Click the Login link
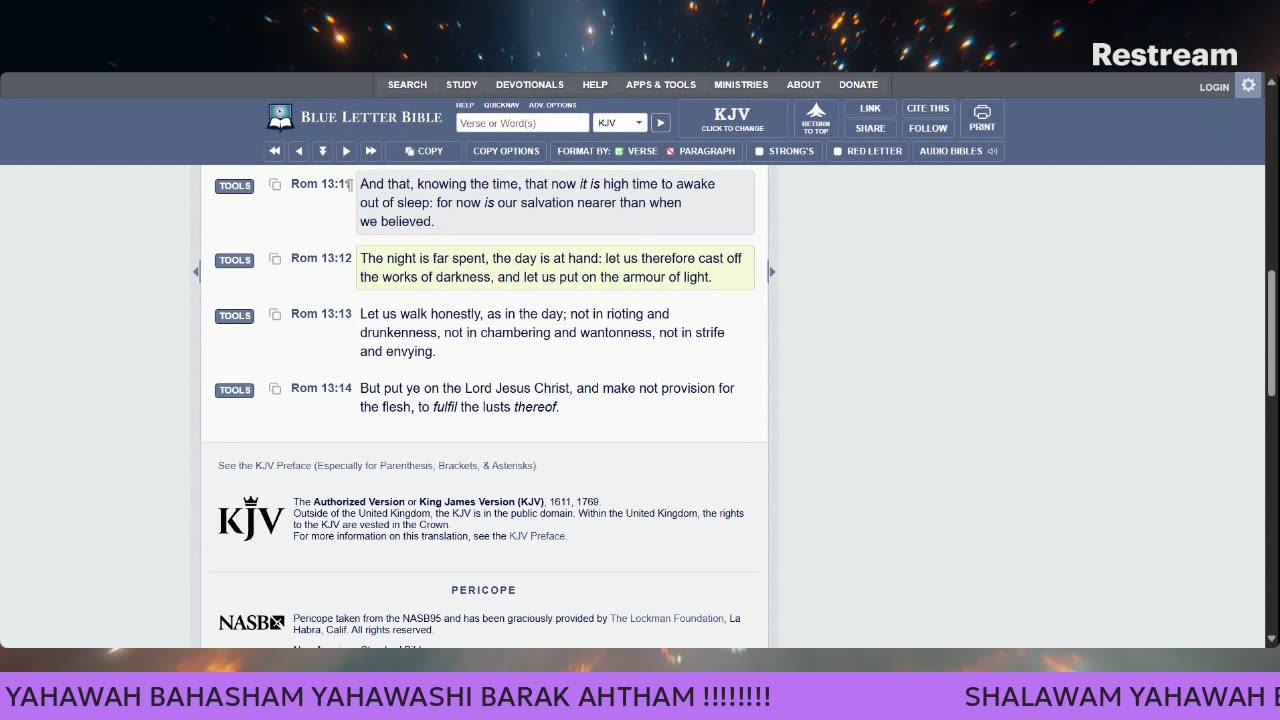Viewport: 1280px width, 720px height. pos(1214,87)
